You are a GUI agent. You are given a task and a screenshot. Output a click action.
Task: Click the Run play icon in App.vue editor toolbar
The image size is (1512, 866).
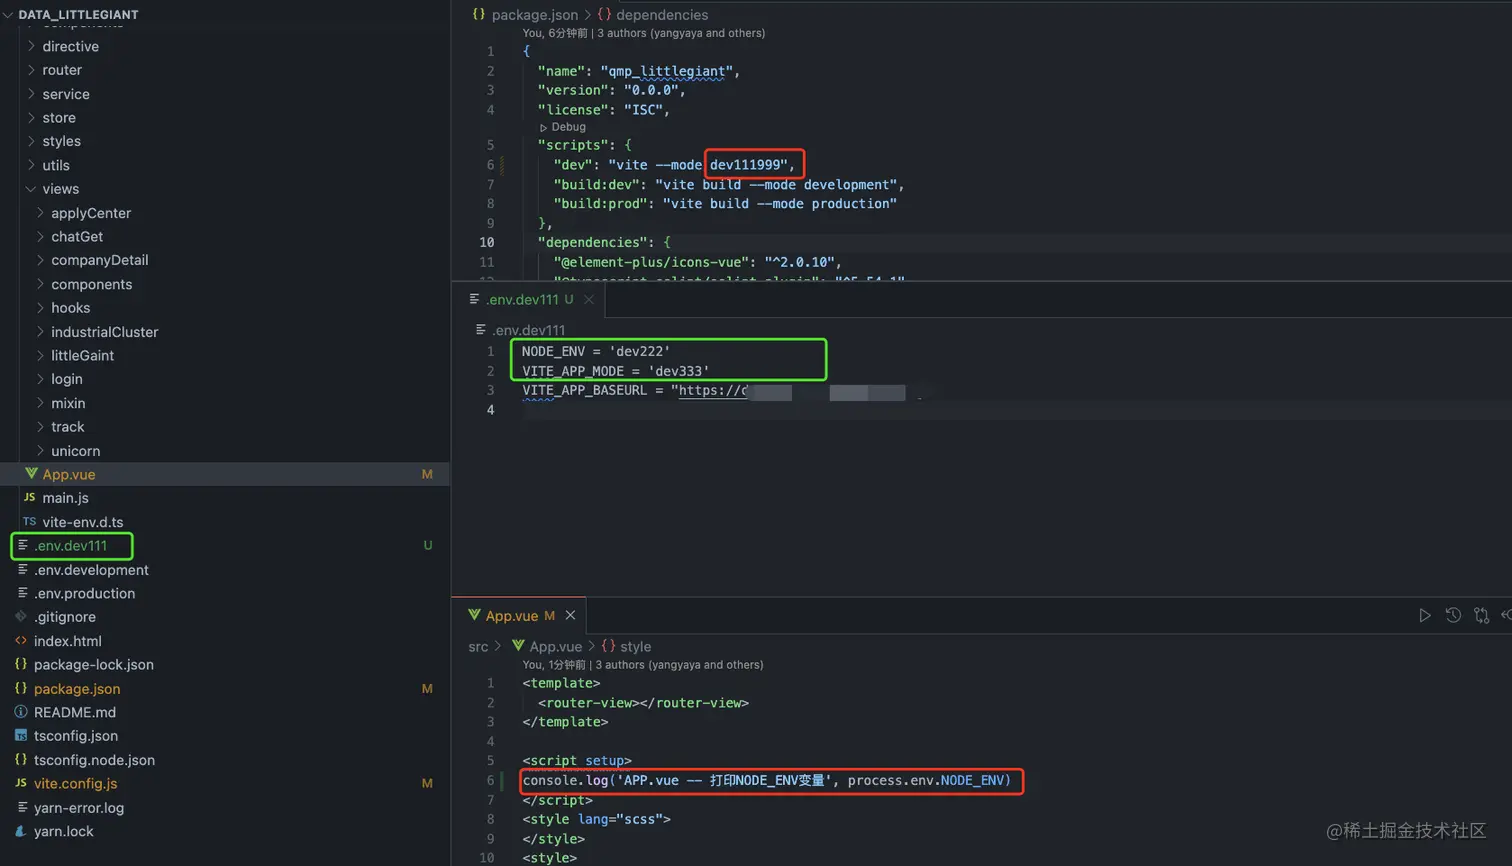[1425, 615]
